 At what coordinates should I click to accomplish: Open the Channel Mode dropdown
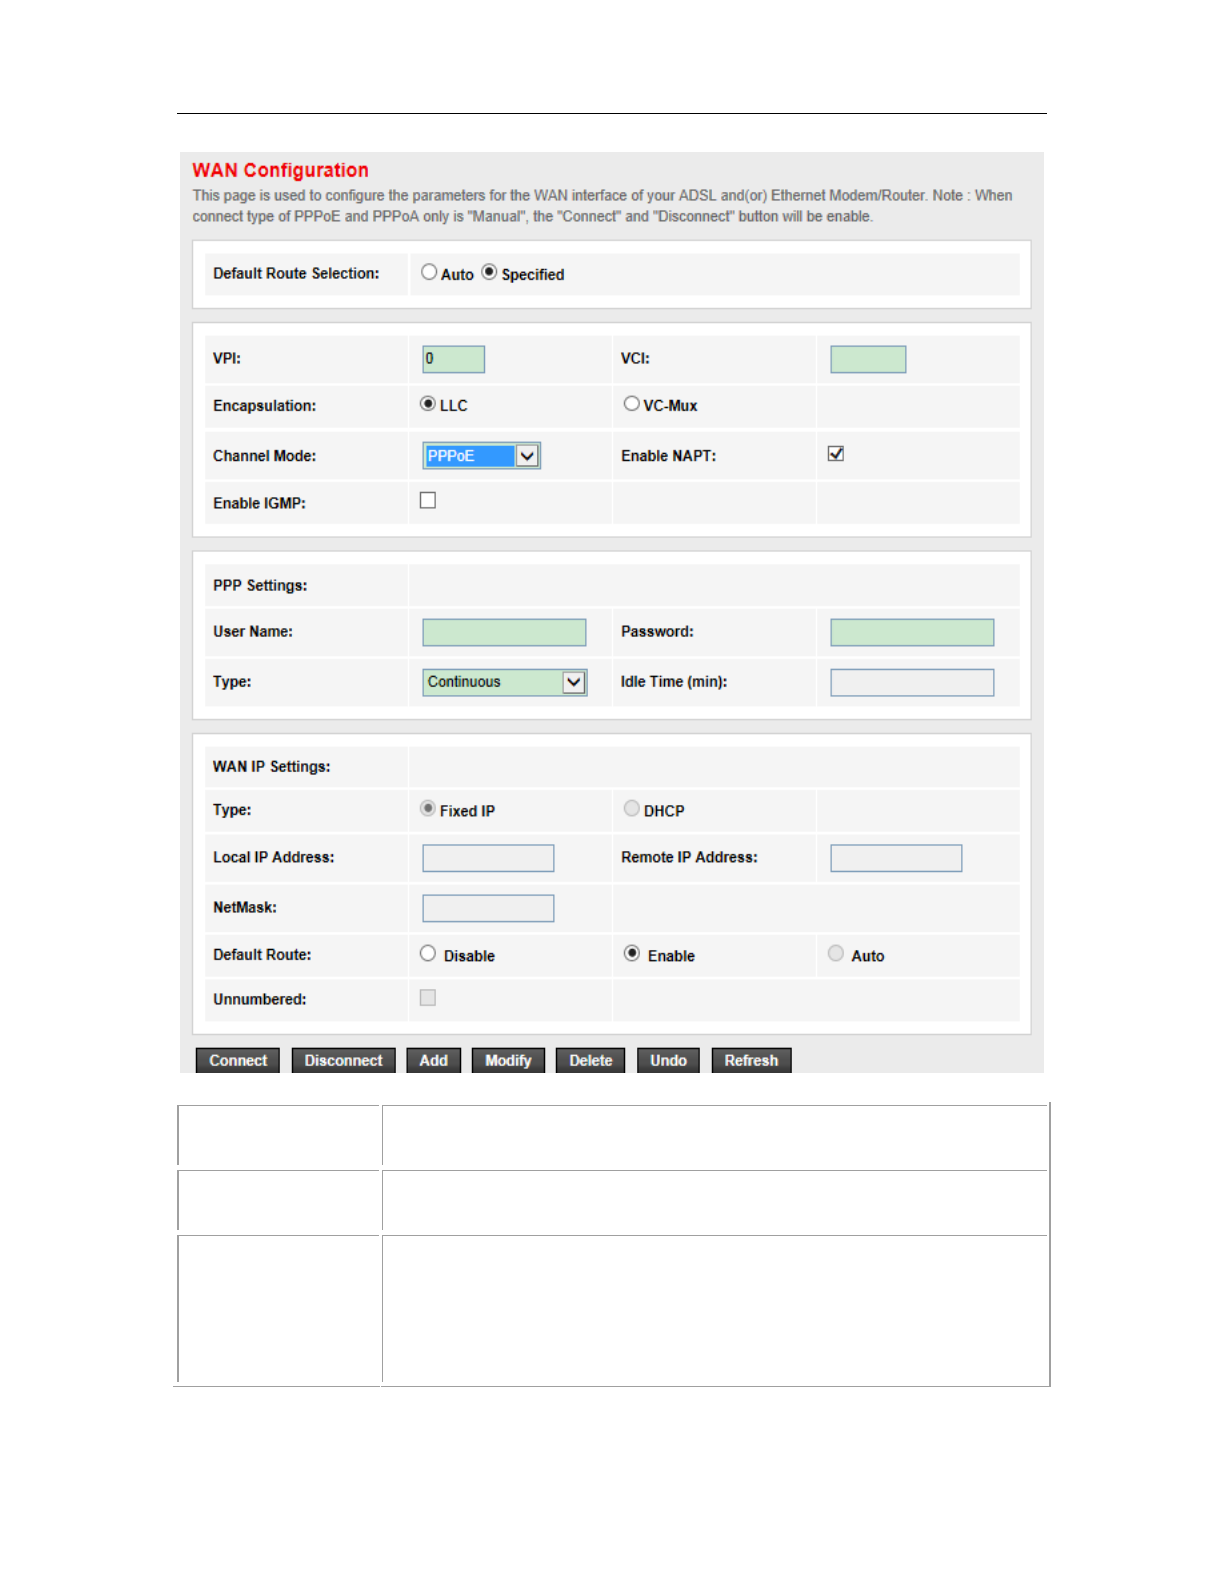(481, 456)
